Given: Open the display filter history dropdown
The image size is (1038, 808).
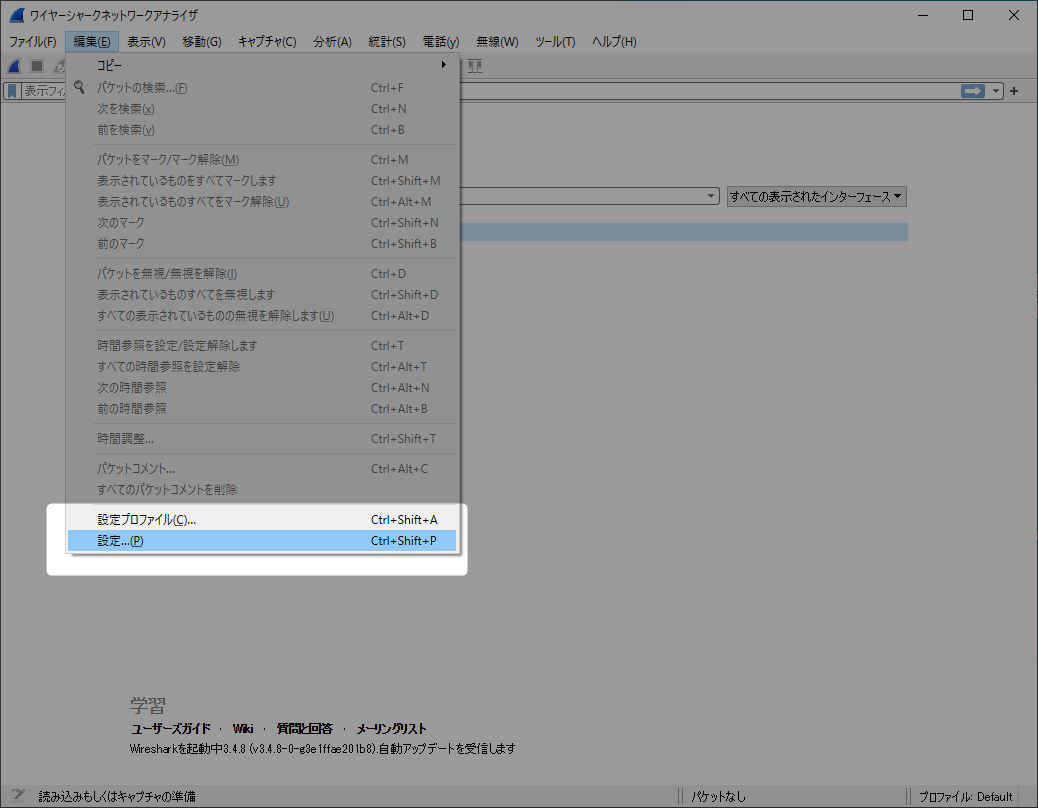Looking at the screenshot, I should coord(996,91).
